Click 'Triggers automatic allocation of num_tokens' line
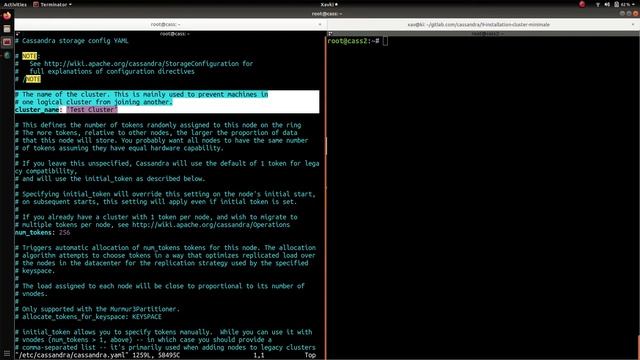This screenshot has width=640, height=360. click(165, 248)
